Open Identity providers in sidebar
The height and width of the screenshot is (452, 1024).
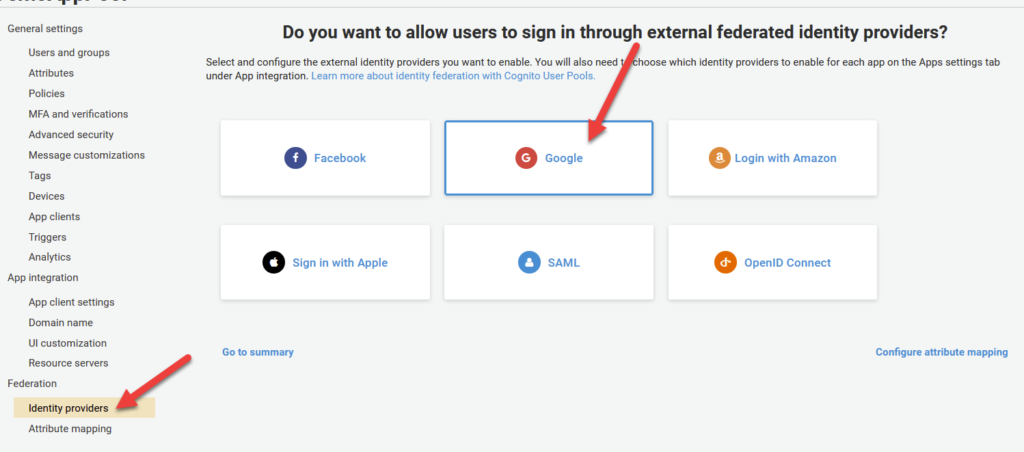point(68,408)
